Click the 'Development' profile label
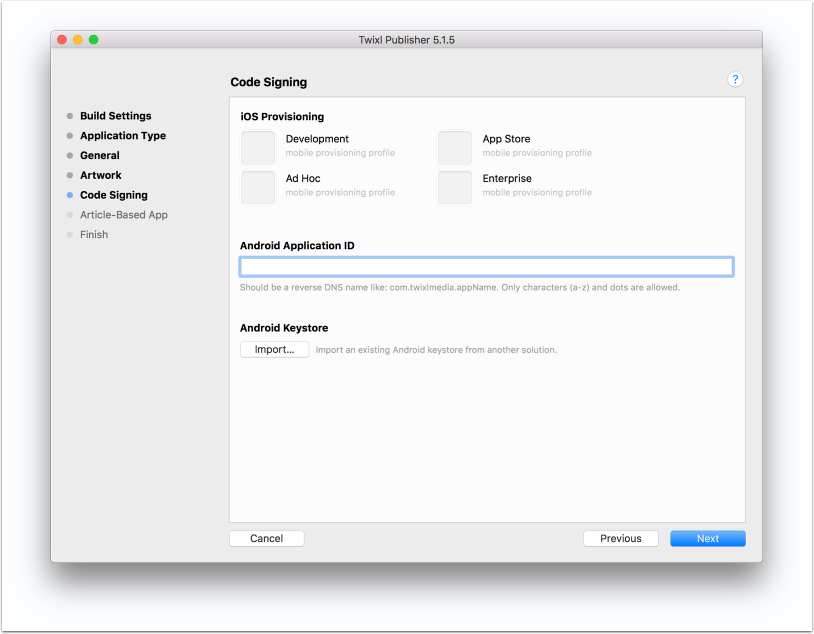The width and height of the screenshot is (814, 634). (317, 139)
